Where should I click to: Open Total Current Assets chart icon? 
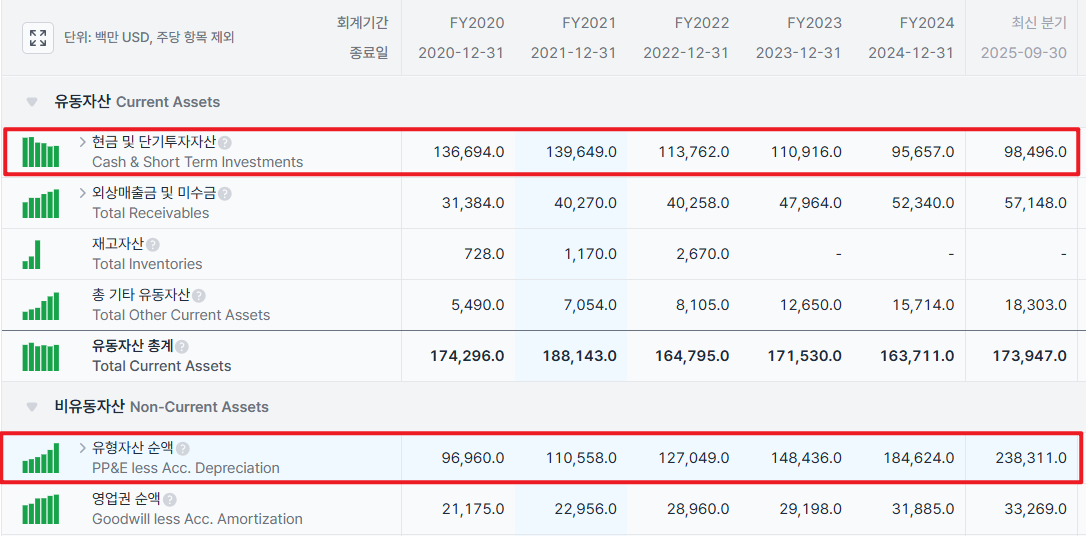[x=40, y=356]
